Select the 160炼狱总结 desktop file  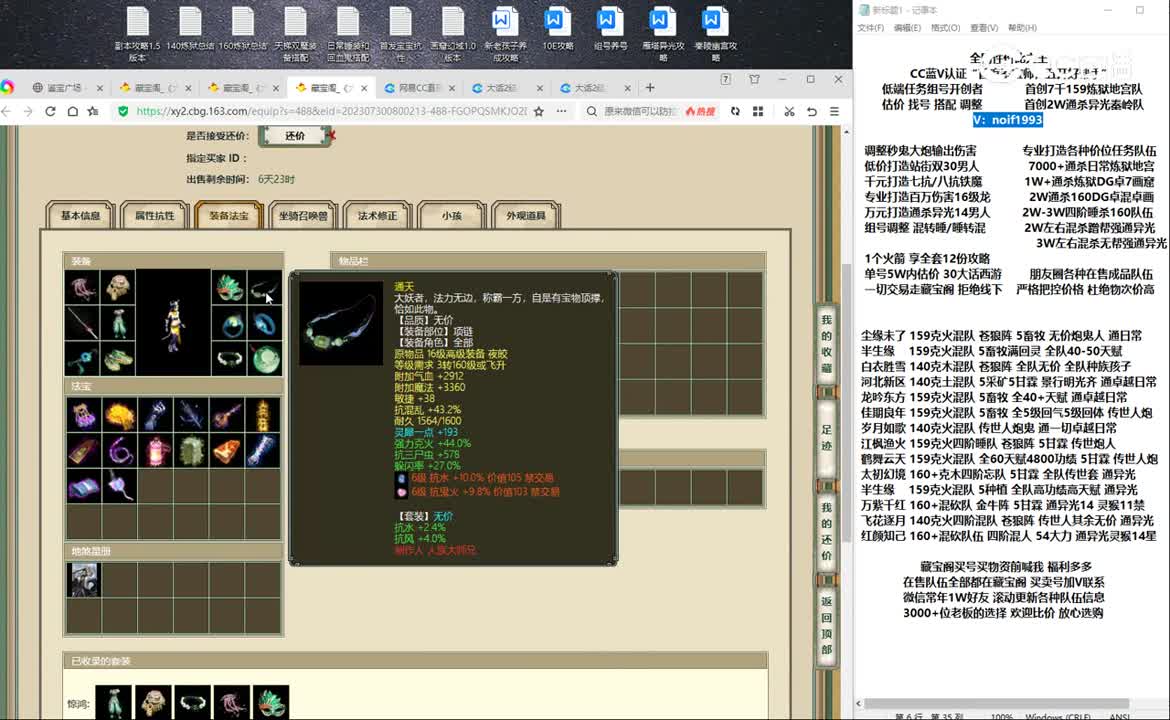tap(243, 31)
